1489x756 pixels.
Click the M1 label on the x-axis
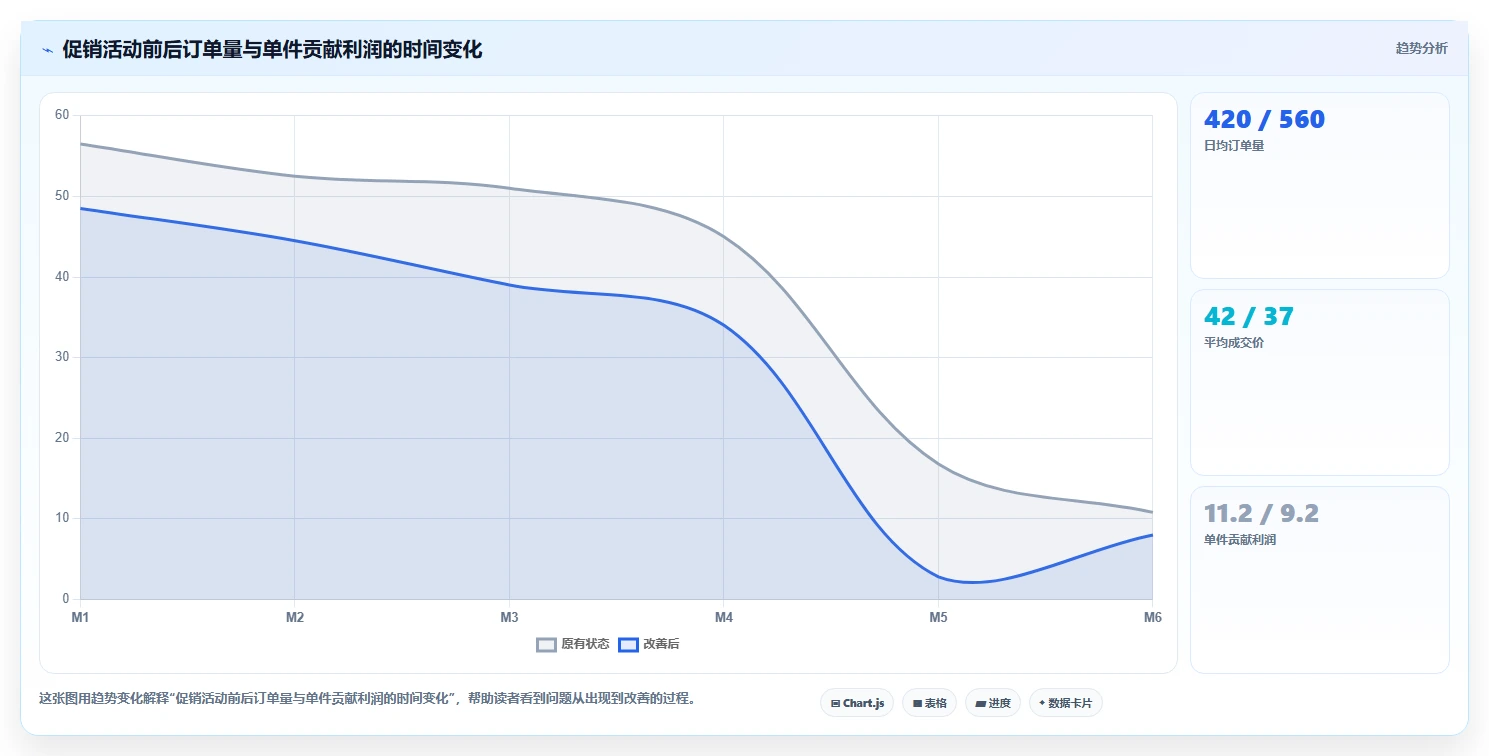tap(80, 617)
